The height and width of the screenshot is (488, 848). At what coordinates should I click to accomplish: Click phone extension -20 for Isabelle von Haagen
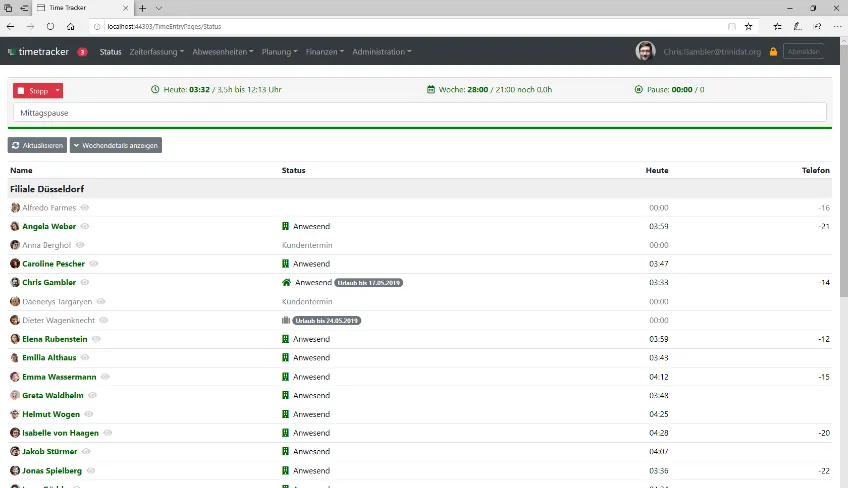point(824,433)
